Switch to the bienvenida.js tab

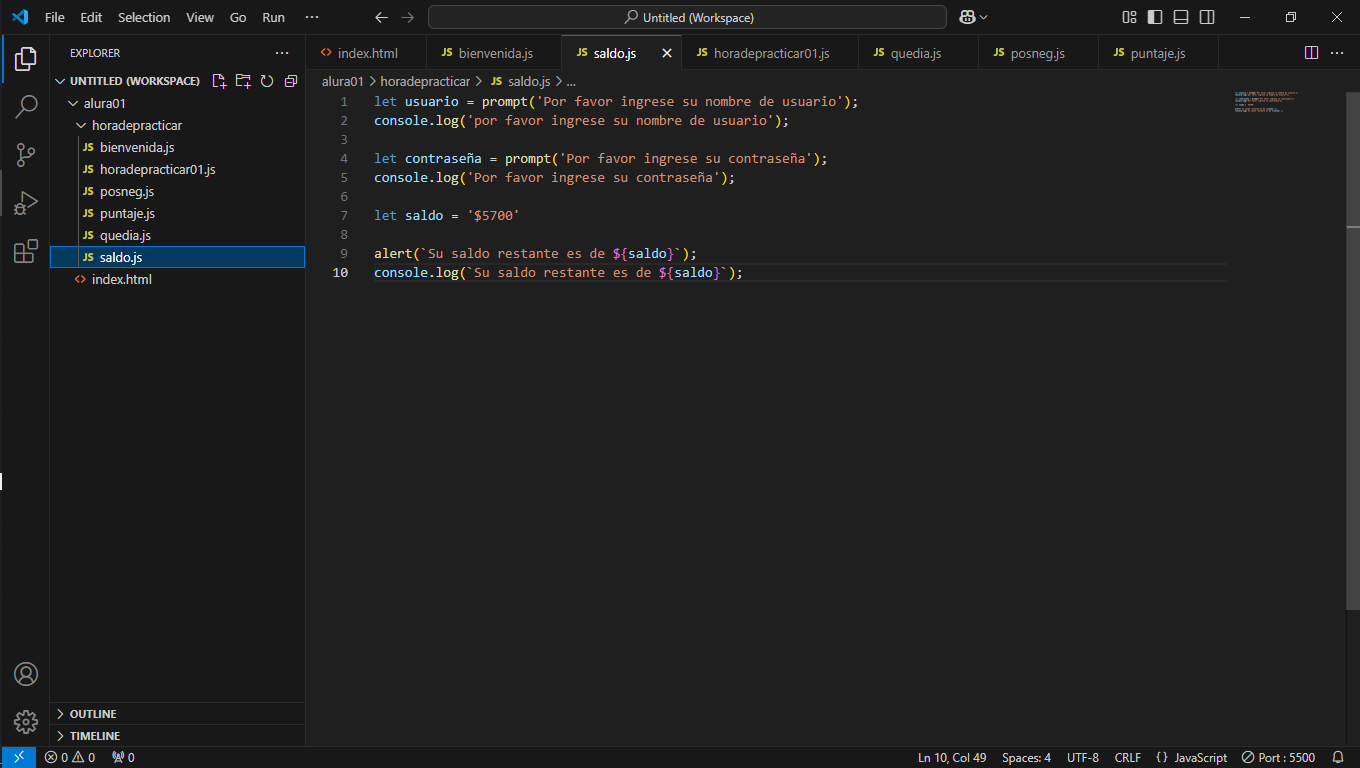495,53
